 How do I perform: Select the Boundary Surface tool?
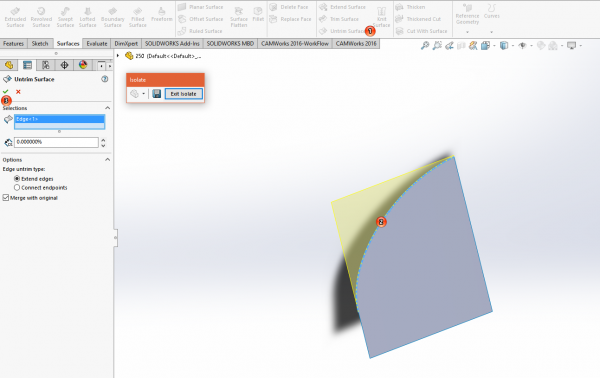click(112, 17)
